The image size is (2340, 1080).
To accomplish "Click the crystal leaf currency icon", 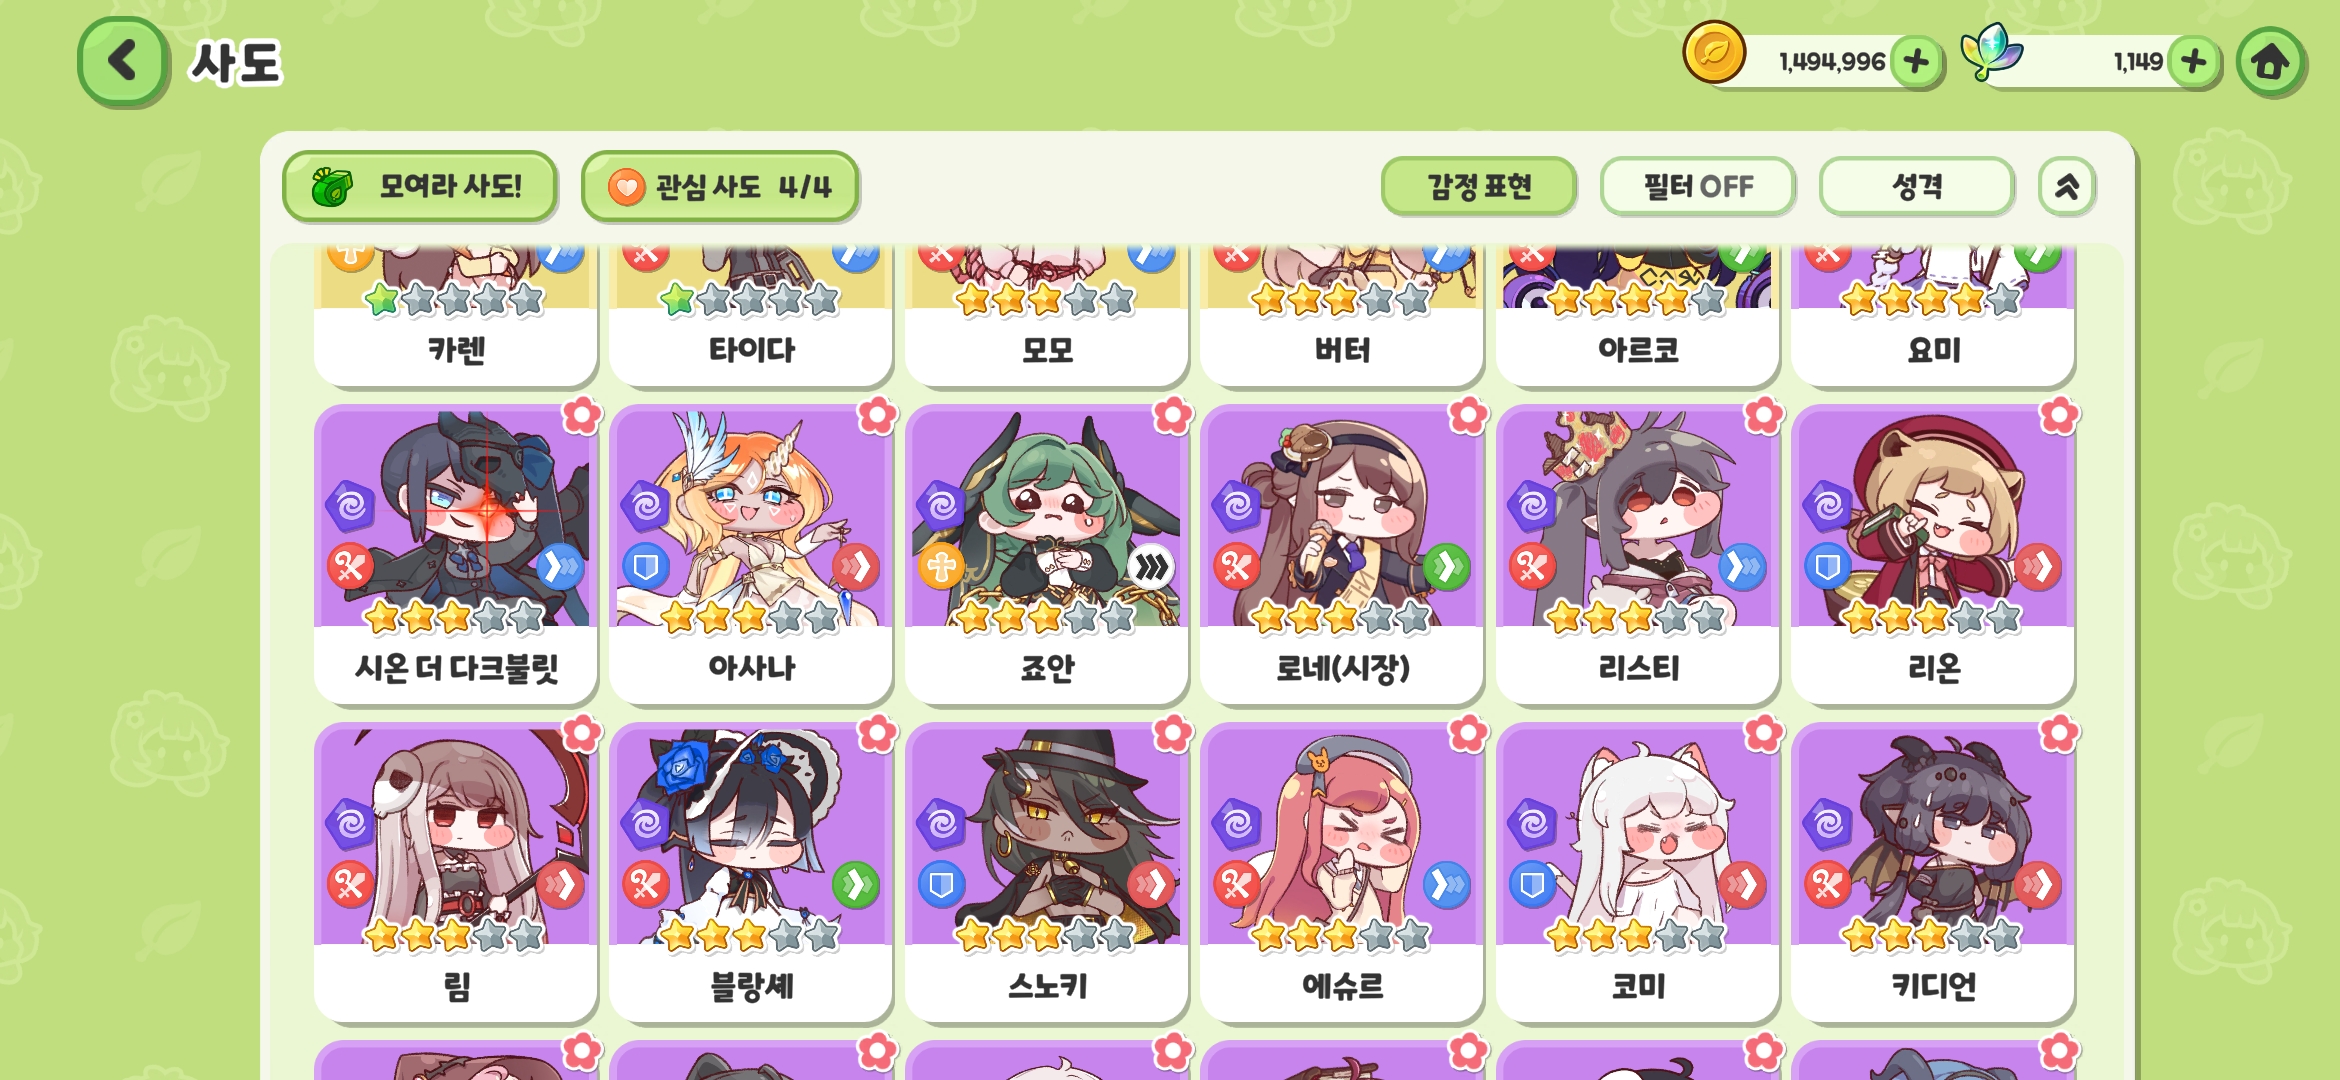I will [1990, 52].
